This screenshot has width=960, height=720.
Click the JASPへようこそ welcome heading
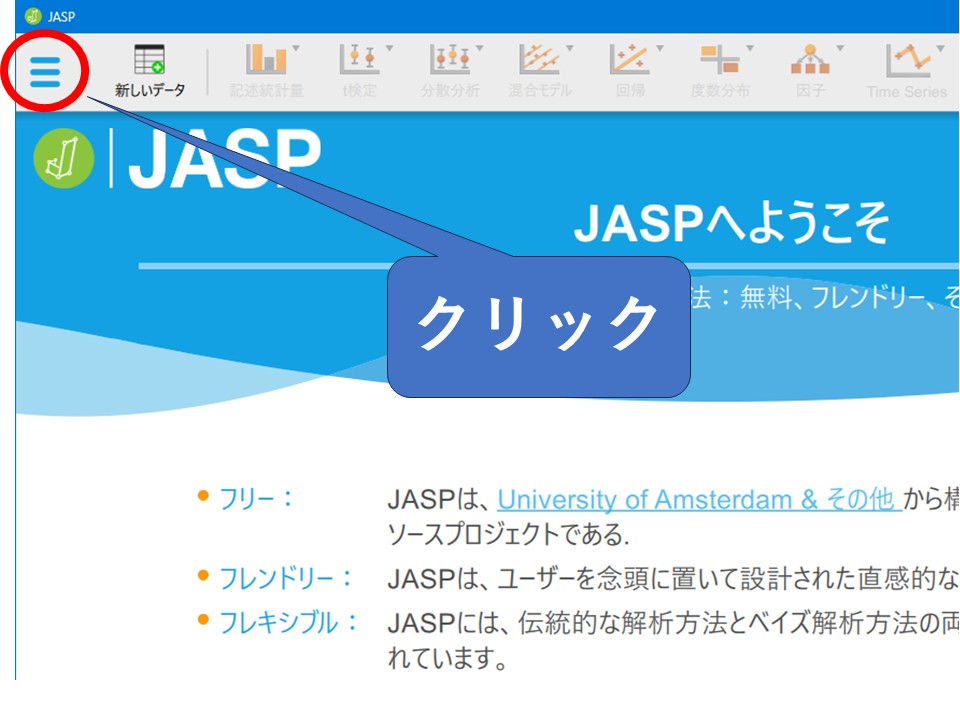pyautogui.click(x=731, y=223)
